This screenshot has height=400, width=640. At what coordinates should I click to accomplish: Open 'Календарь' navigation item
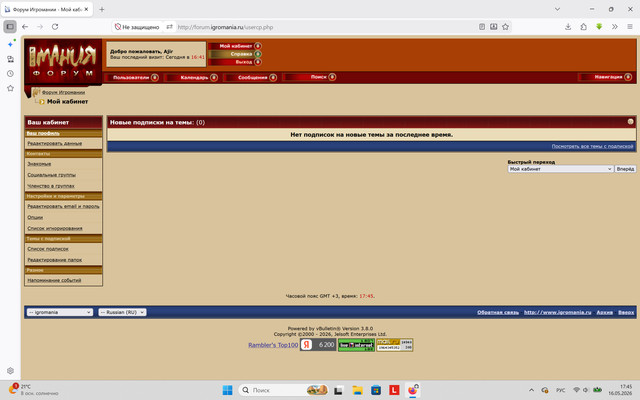pos(191,78)
